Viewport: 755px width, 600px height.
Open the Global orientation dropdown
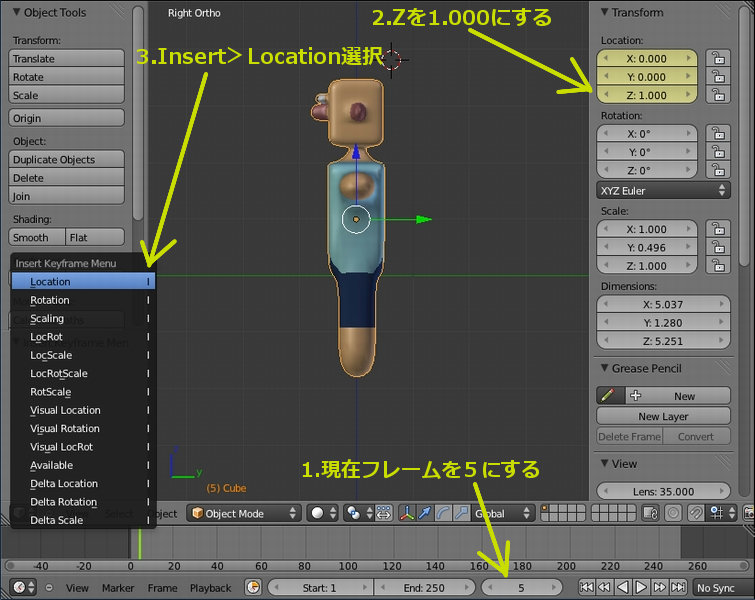503,513
